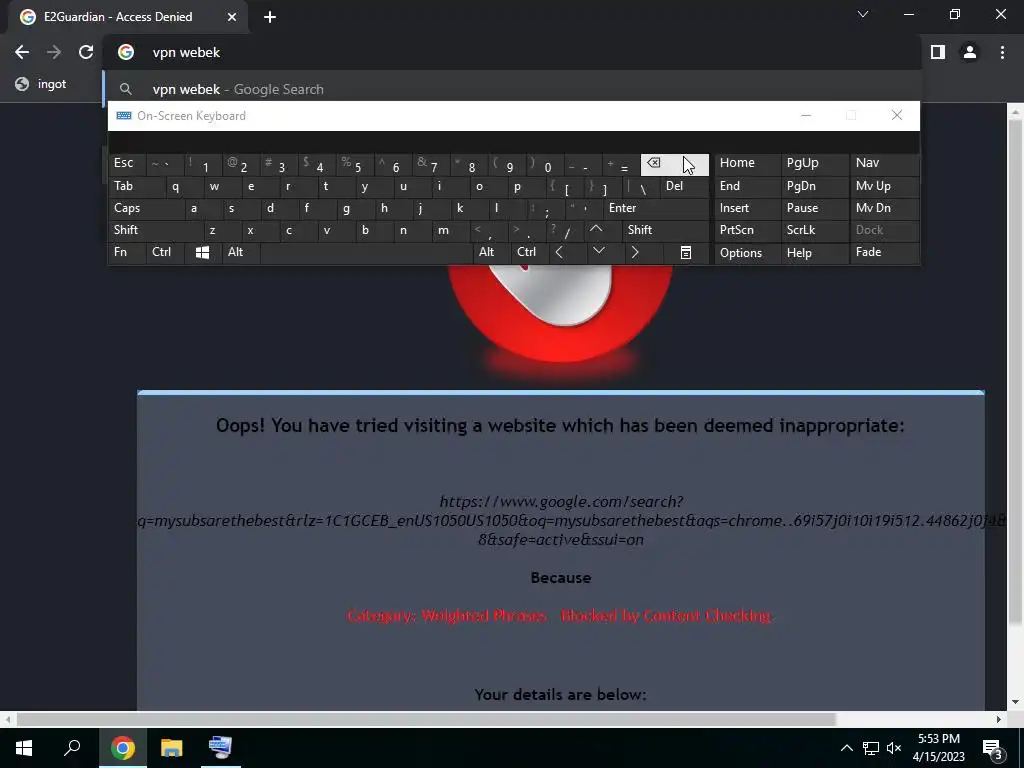Open keyboard Options
This screenshot has width=1024, height=768.
(x=746, y=253)
